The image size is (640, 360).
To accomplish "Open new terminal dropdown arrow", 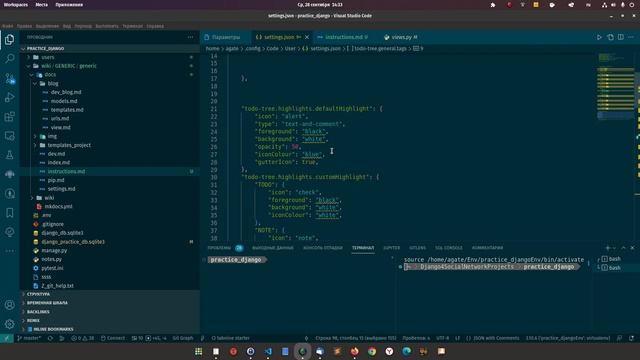I will (x=614, y=248).
